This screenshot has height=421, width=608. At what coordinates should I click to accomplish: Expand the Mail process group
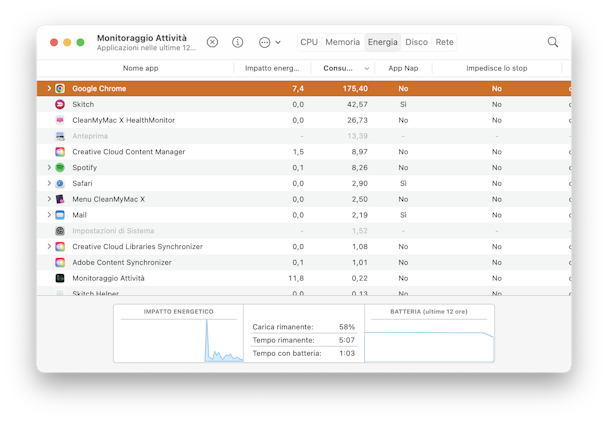[x=49, y=215]
